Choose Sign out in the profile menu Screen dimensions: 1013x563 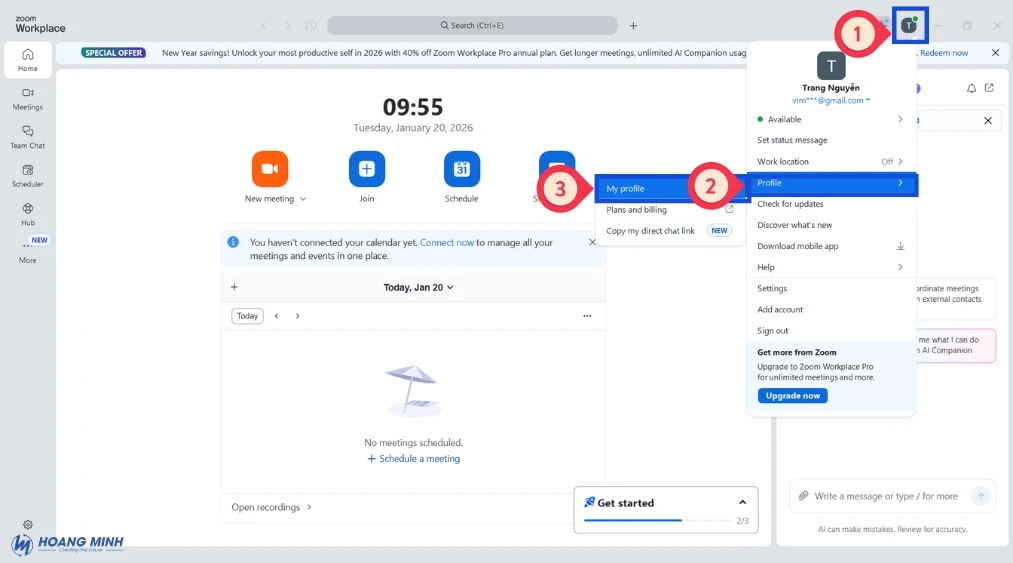point(773,331)
